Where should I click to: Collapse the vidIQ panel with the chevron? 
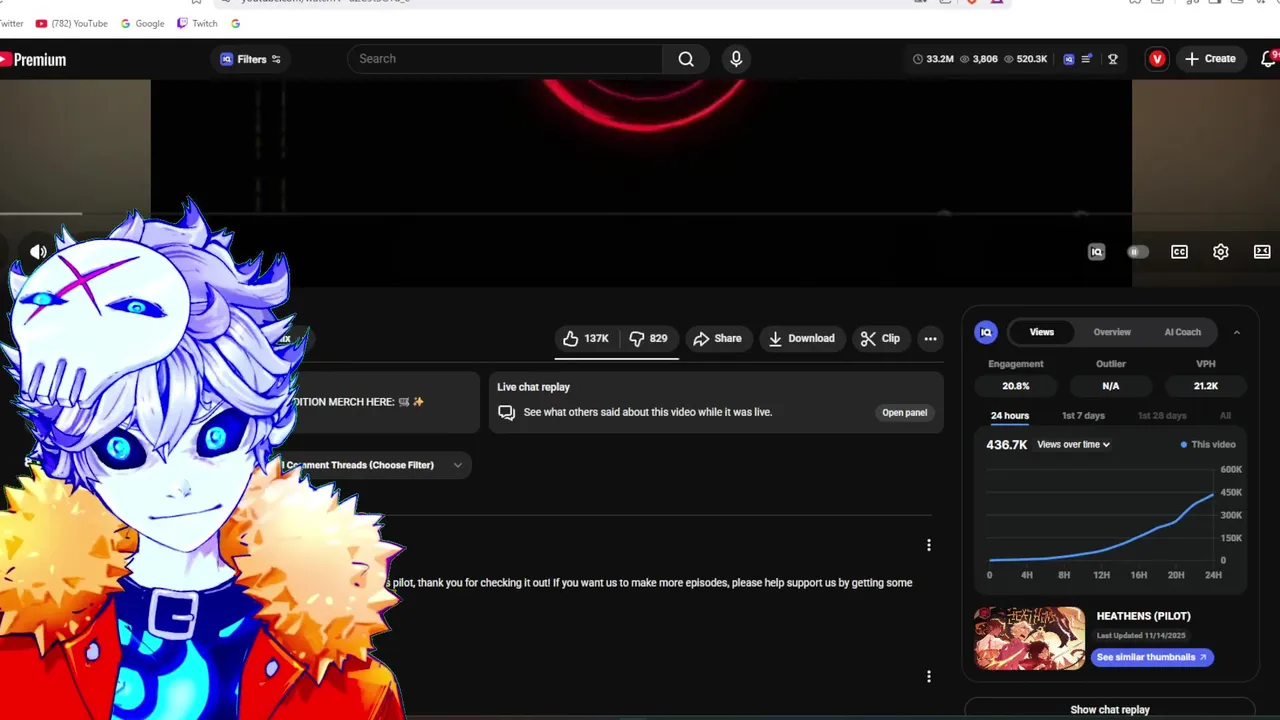coord(1236,332)
